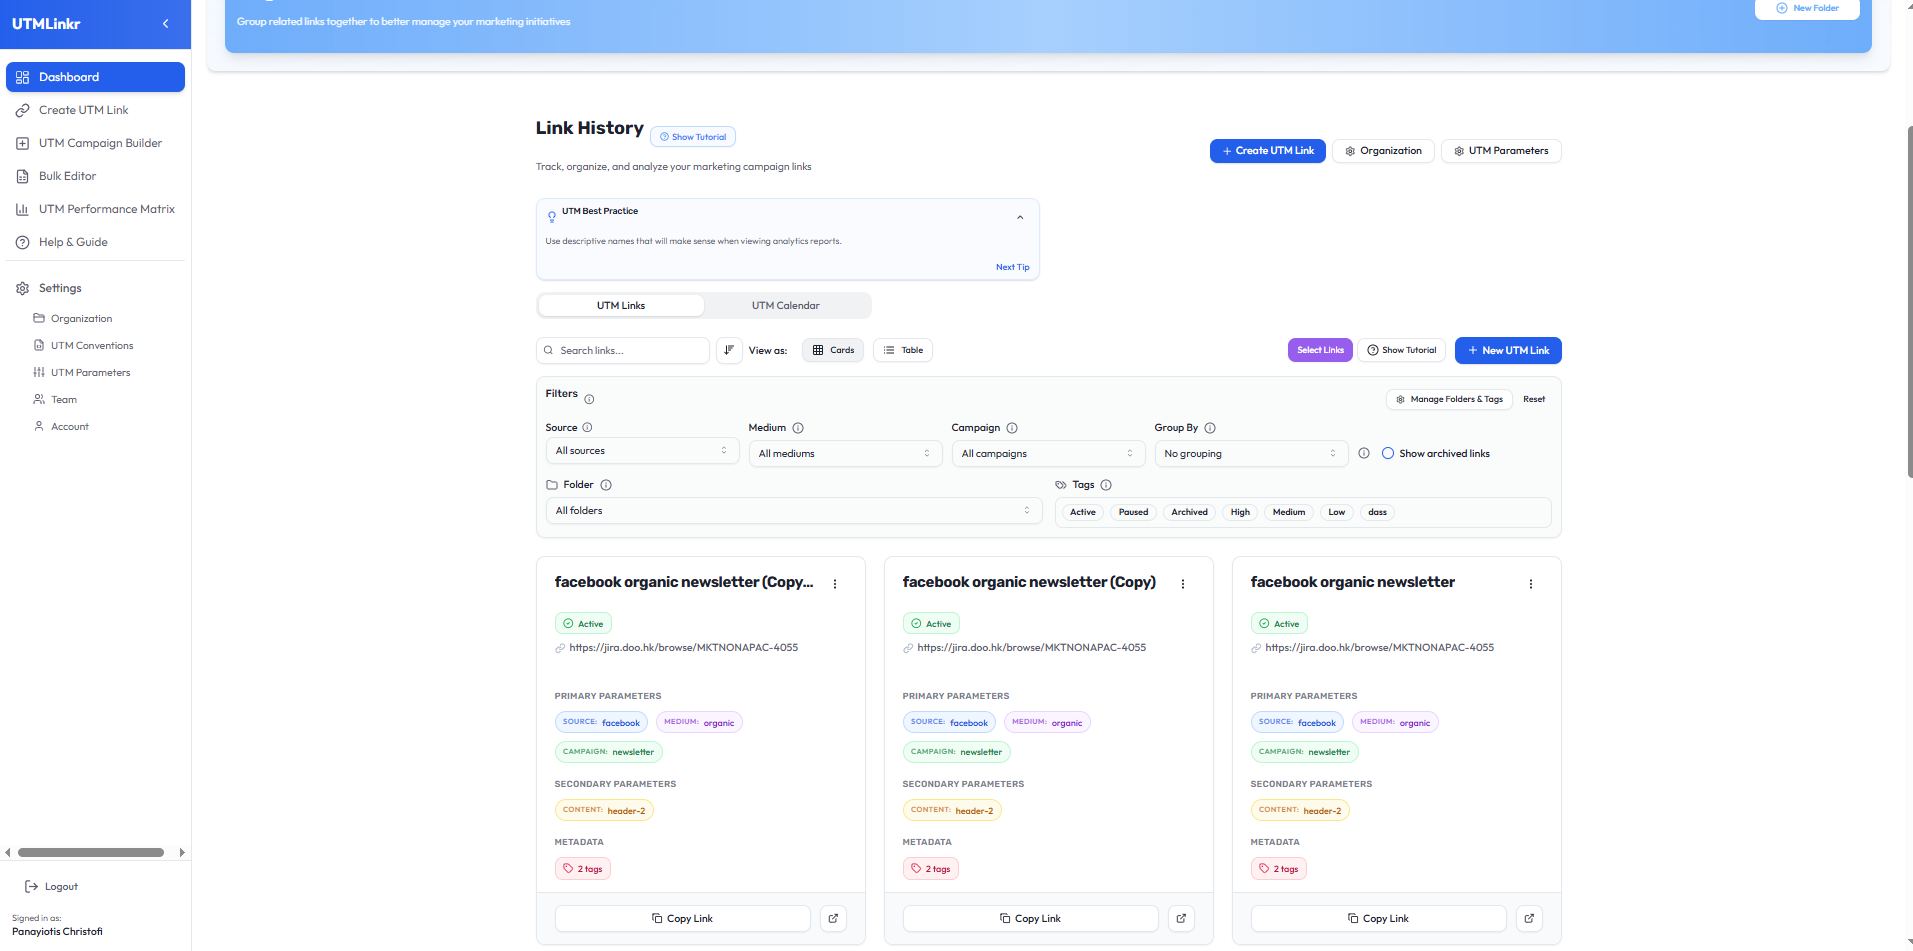Toggle the Active tag filter
The image size is (1913, 951).
[1083, 512]
